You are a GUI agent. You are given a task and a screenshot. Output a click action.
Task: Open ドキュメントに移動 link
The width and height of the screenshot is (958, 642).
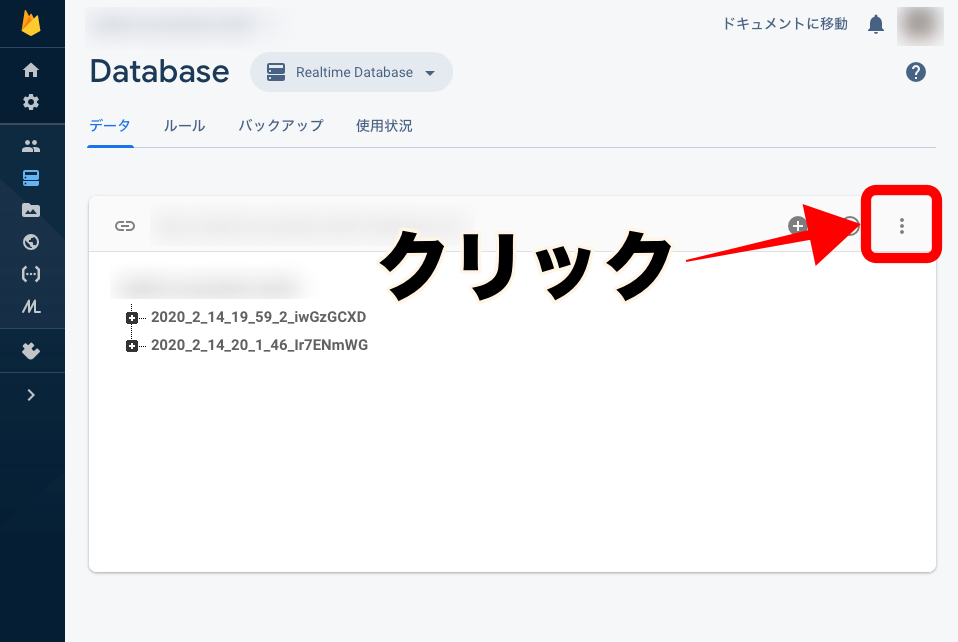pyautogui.click(x=785, y=24)
